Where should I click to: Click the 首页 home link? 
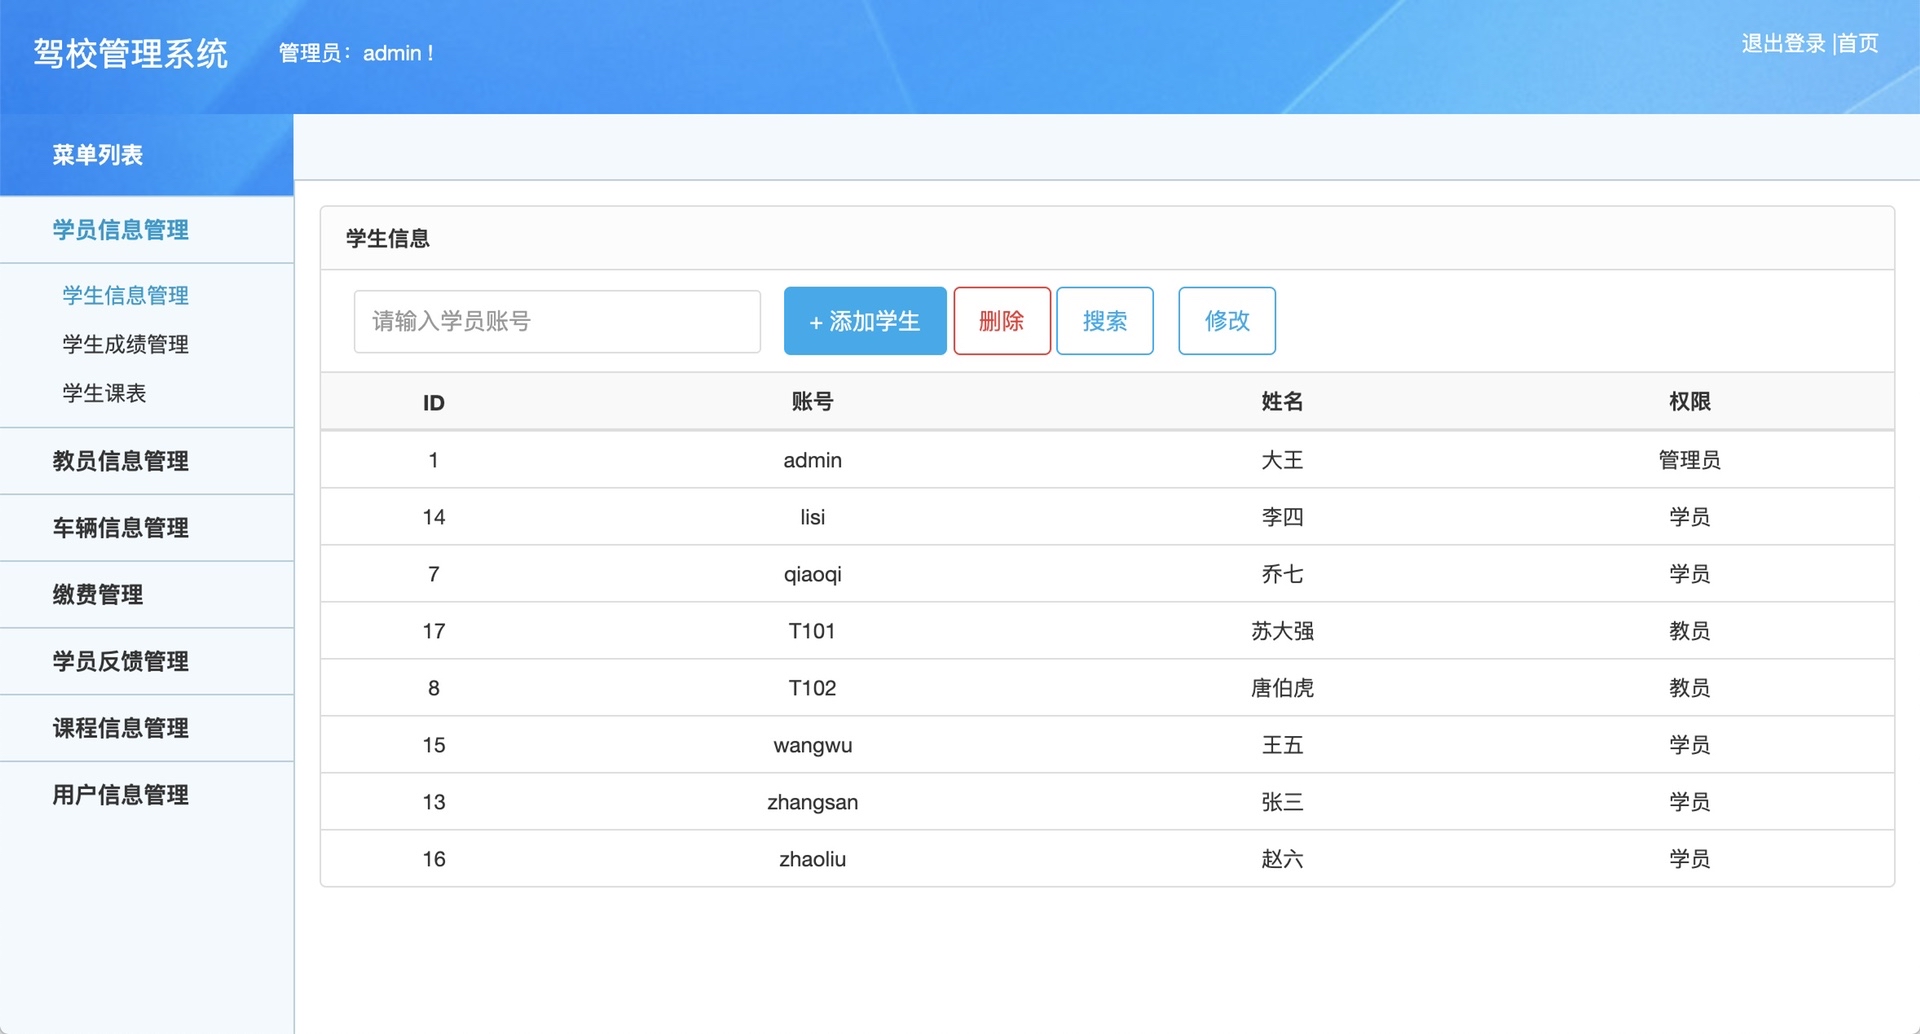1857,42
